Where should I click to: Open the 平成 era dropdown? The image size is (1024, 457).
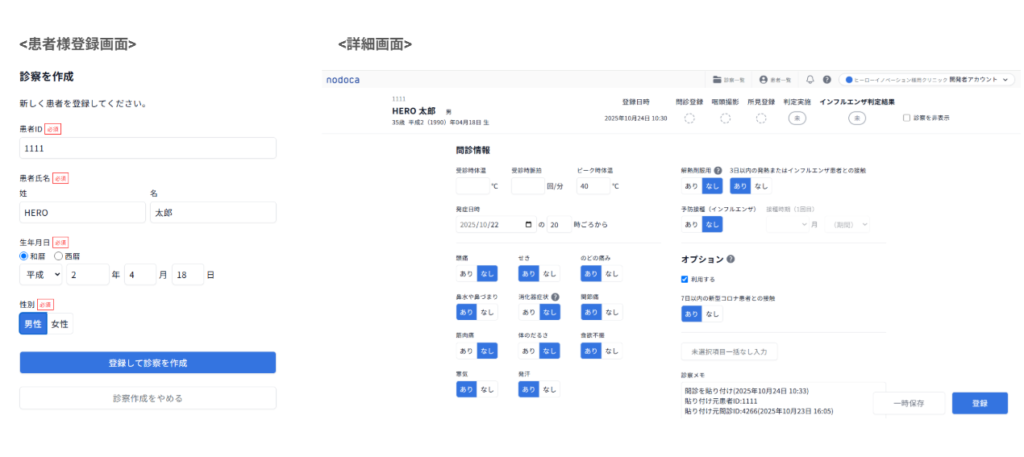coord(41,275)
